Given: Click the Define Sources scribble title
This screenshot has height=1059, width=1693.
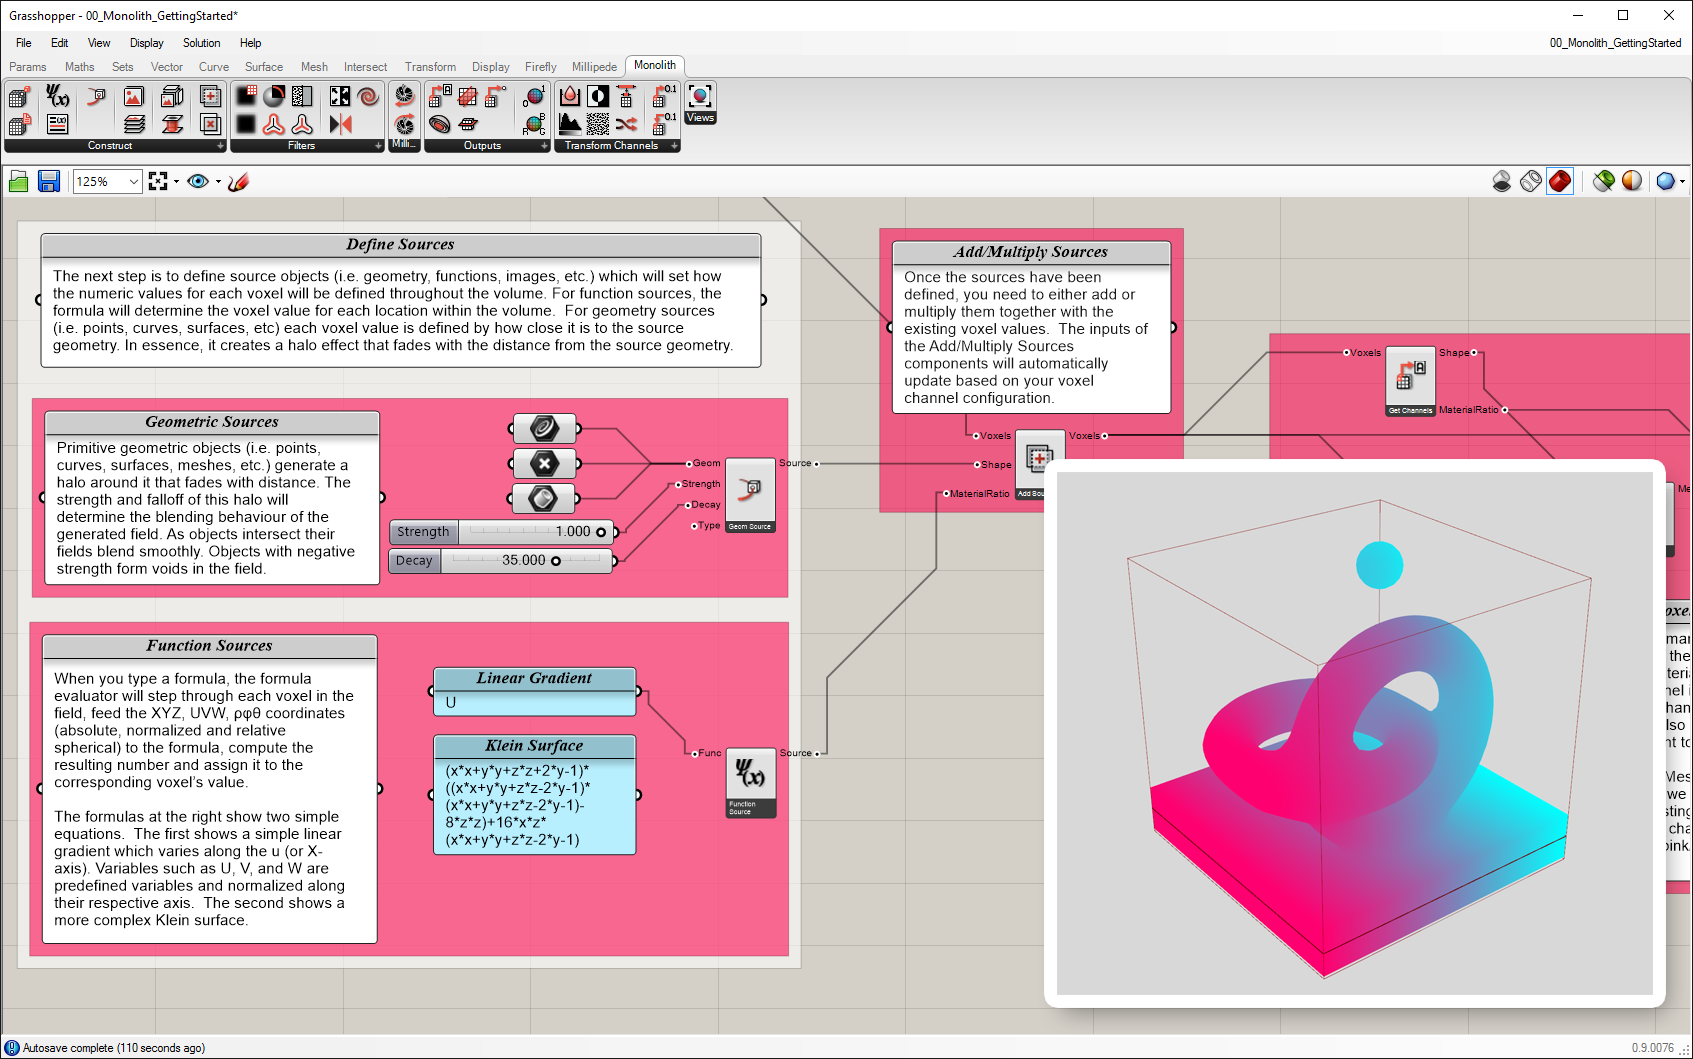Looking at the screenshot, I should click(x=400, y=245).
